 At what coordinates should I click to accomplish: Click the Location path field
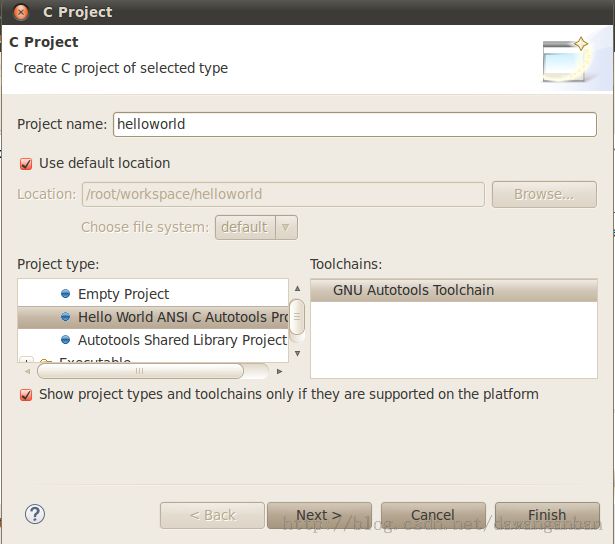[283, 194]
